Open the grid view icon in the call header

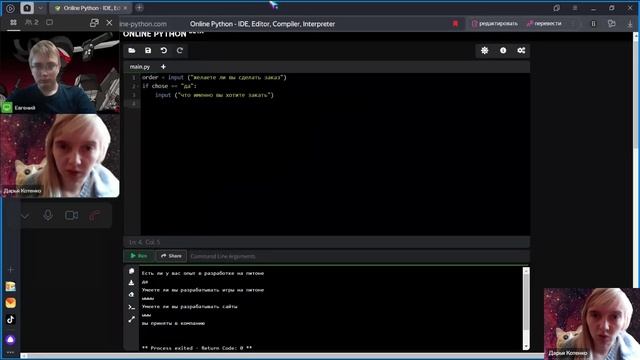pyautogui.click(x=13, y=22)
